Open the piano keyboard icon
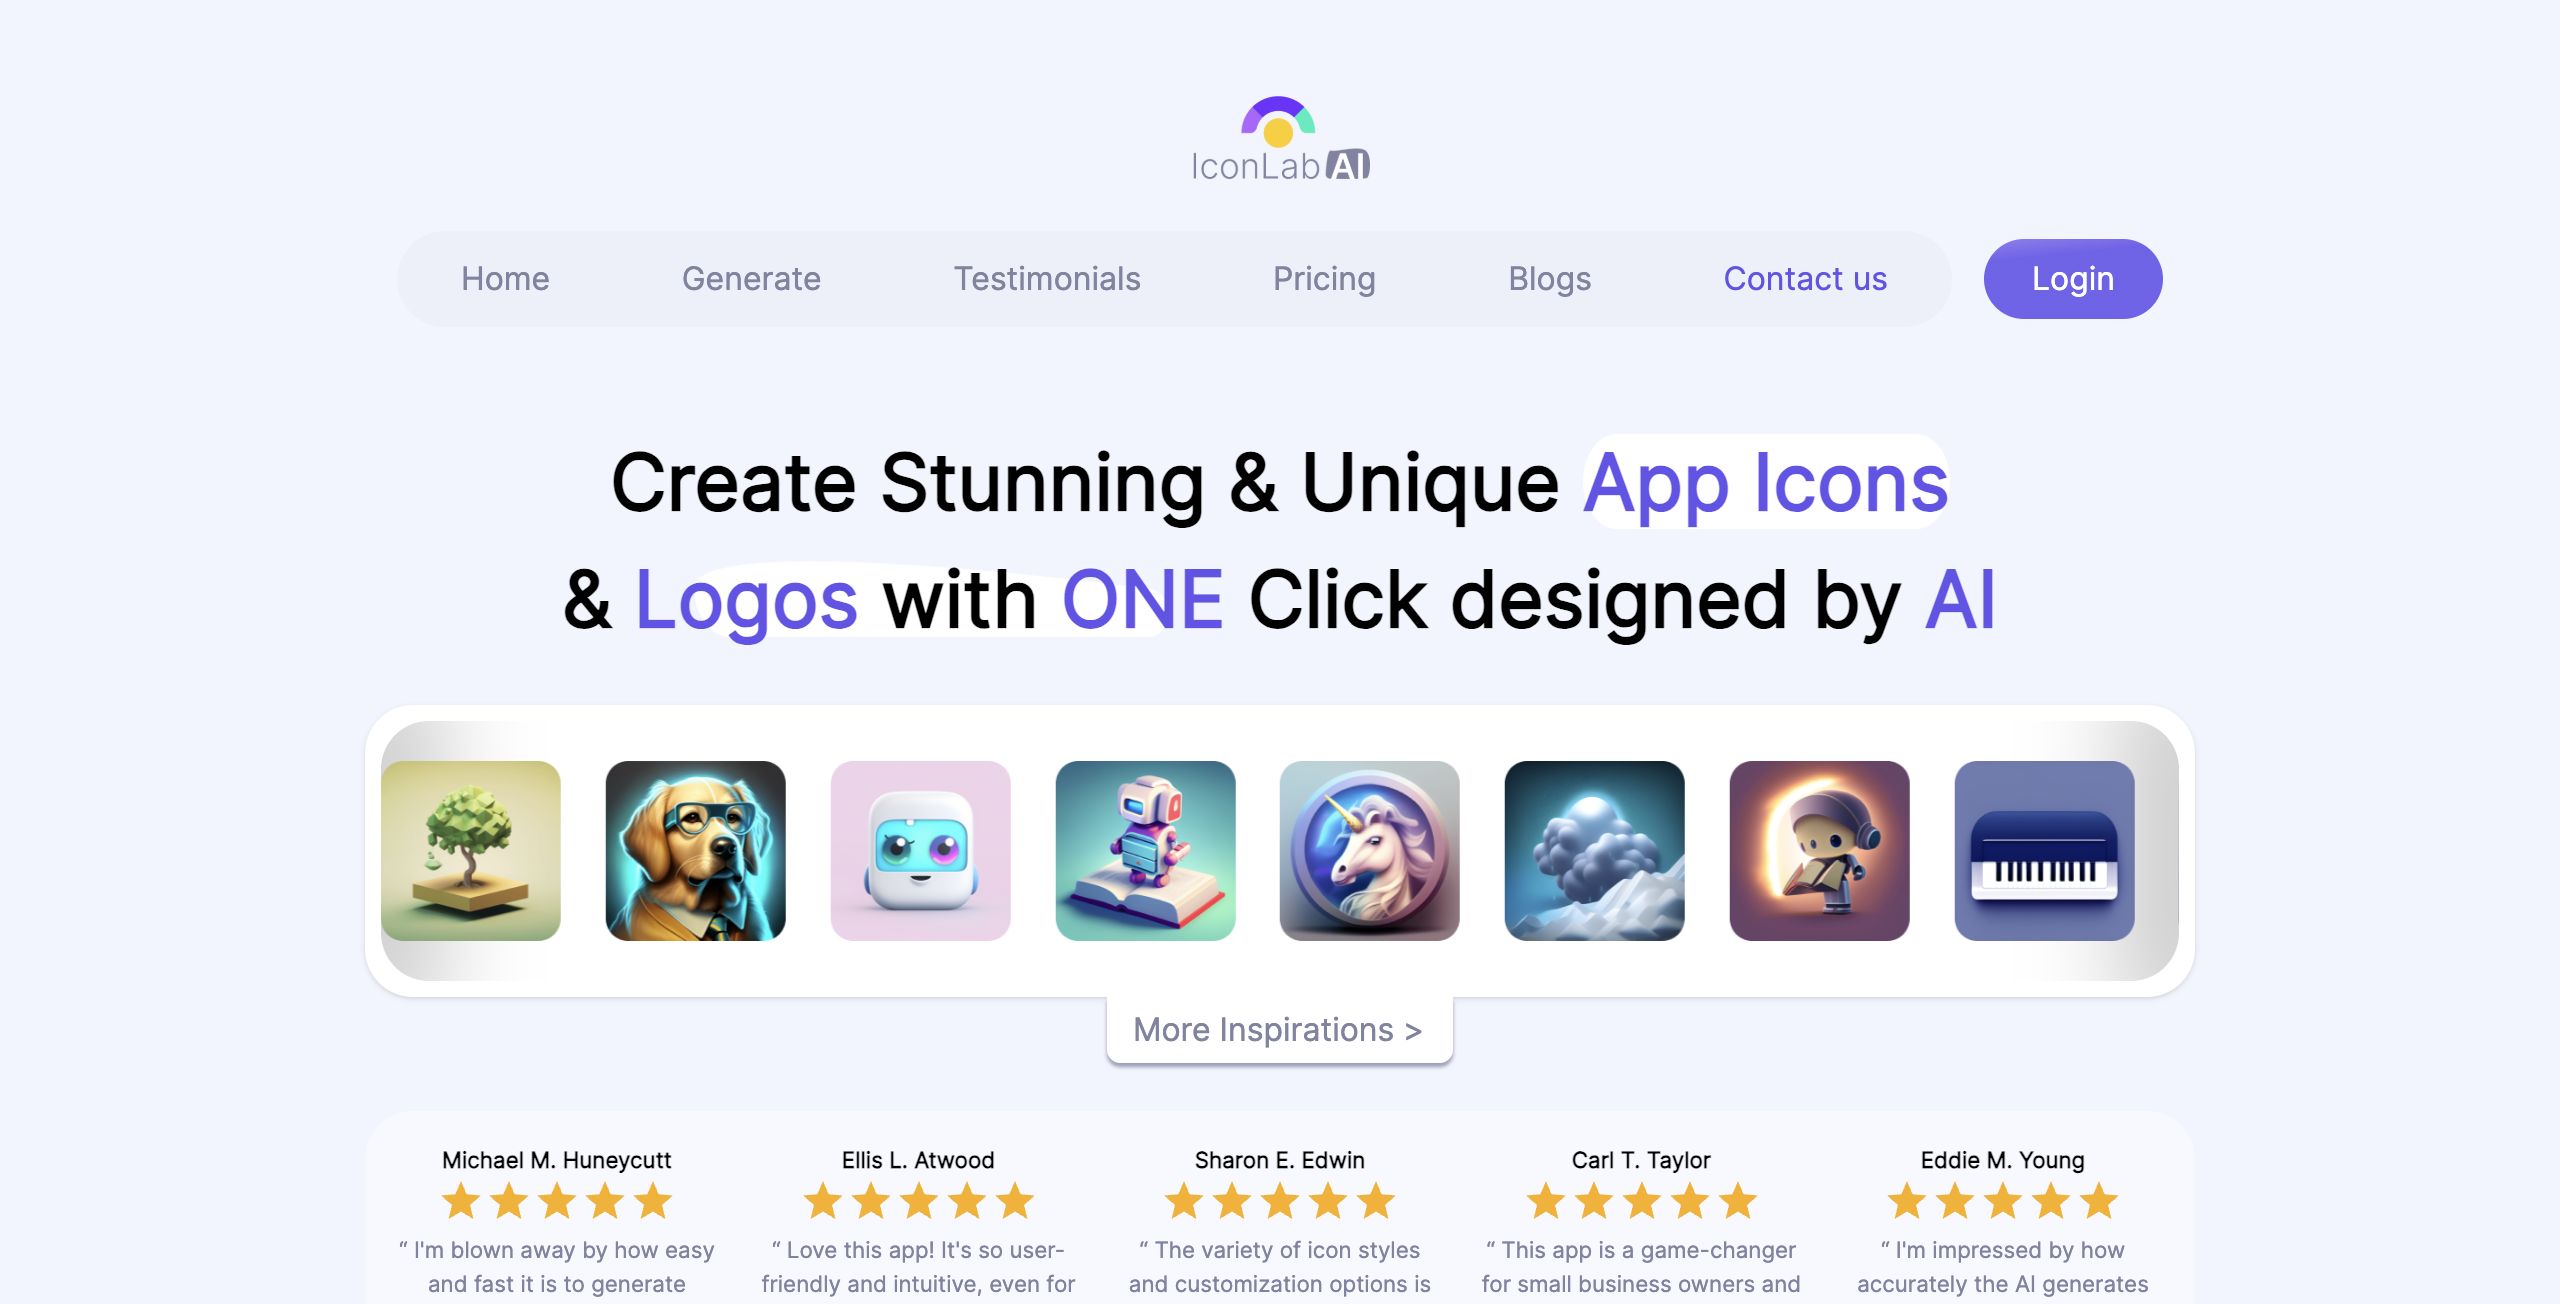 click(2045, 851)
